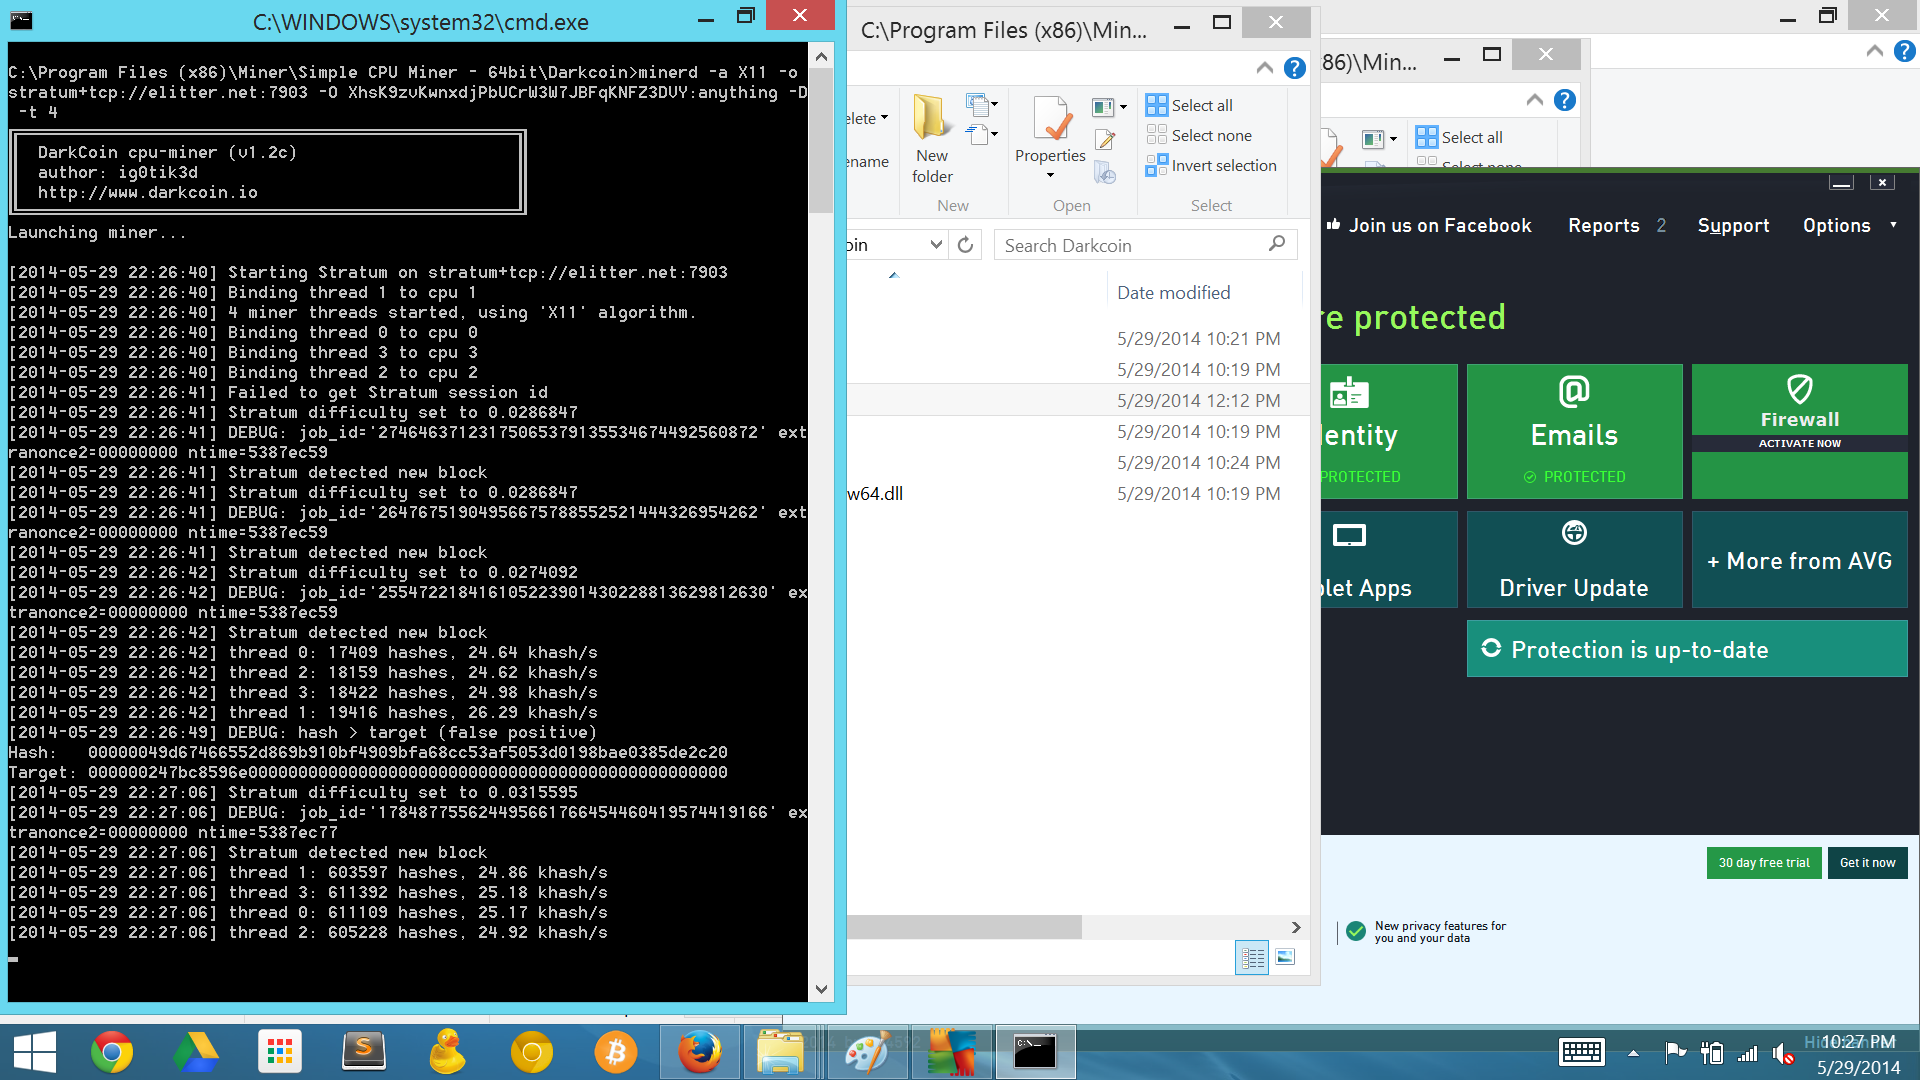Open Help in the second Explorer window
Viewport: 1920px width, 1080px height.
point(1565,100)
